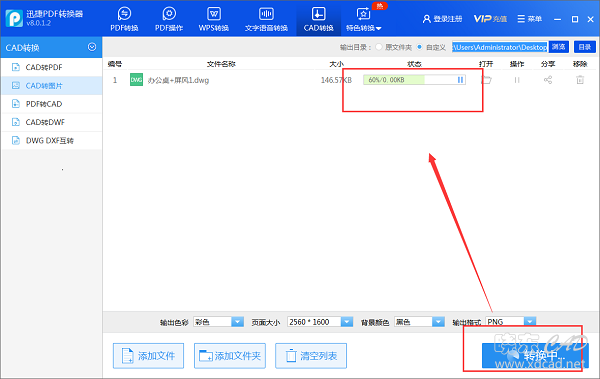Viewport: 600px width, 379px height.
Task: Expand the 特色转换 dropdown tab
Action: tap(364, 19)
